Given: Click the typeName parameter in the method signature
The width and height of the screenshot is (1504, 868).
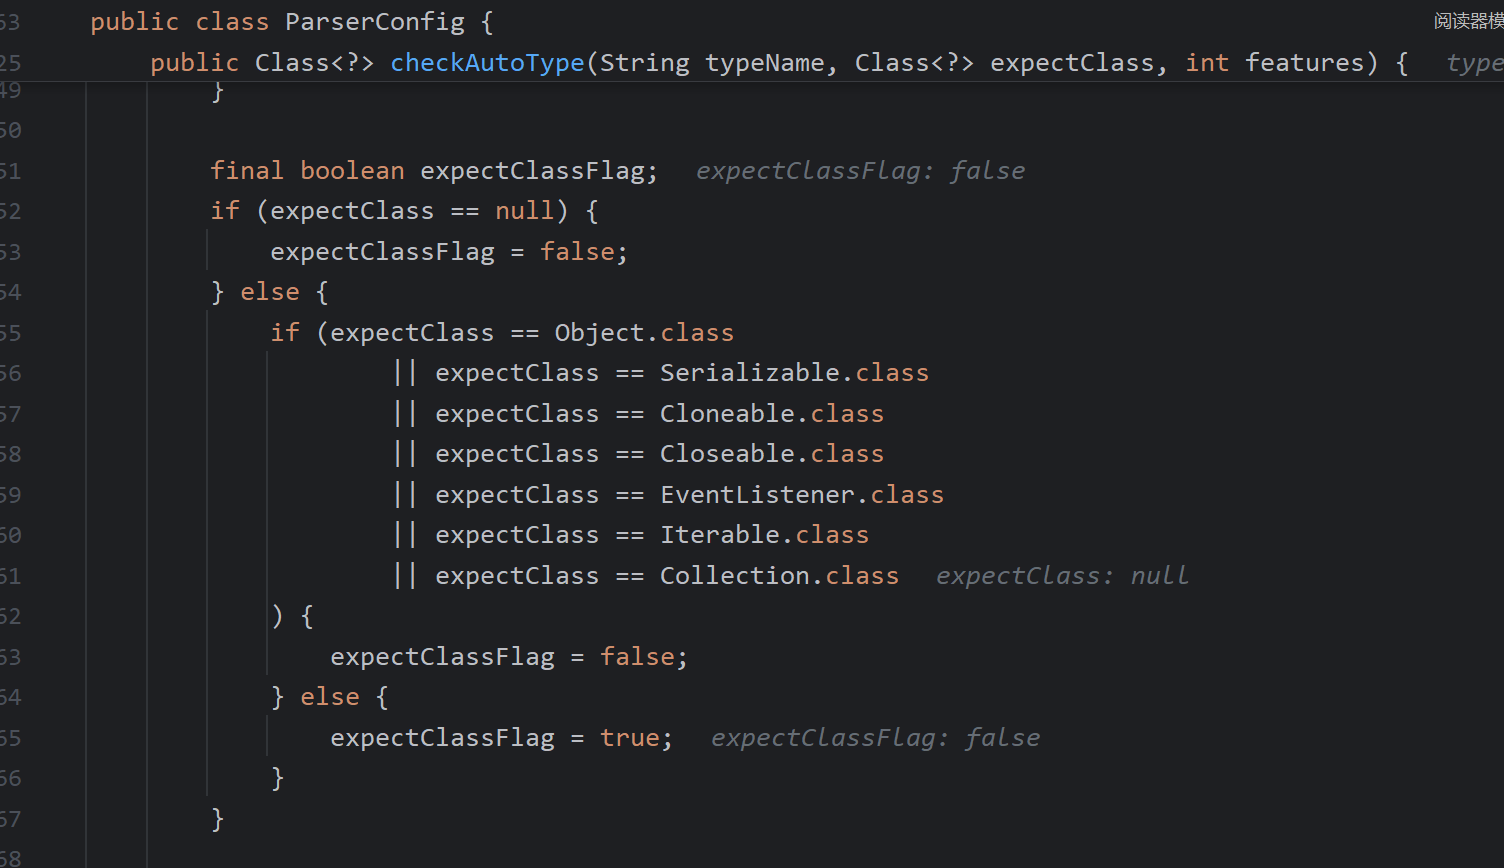Looking at the screenshot, I should [764, 63].
